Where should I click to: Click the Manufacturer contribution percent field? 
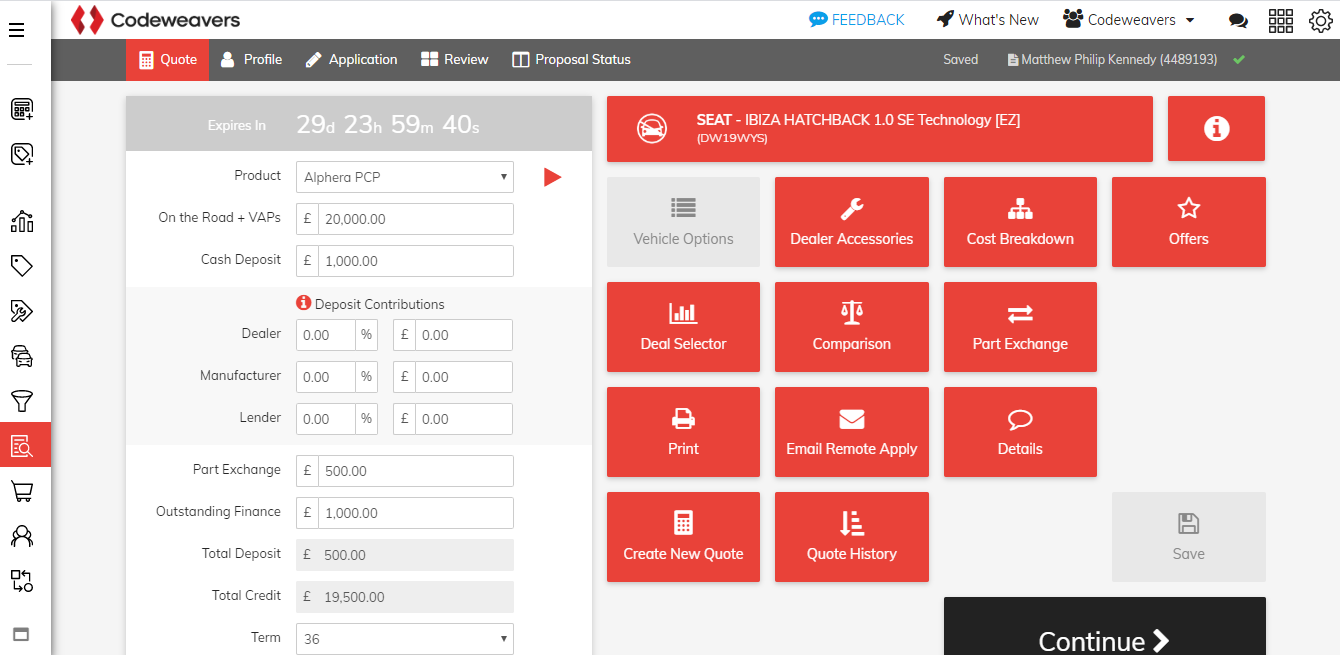point(326,377)
